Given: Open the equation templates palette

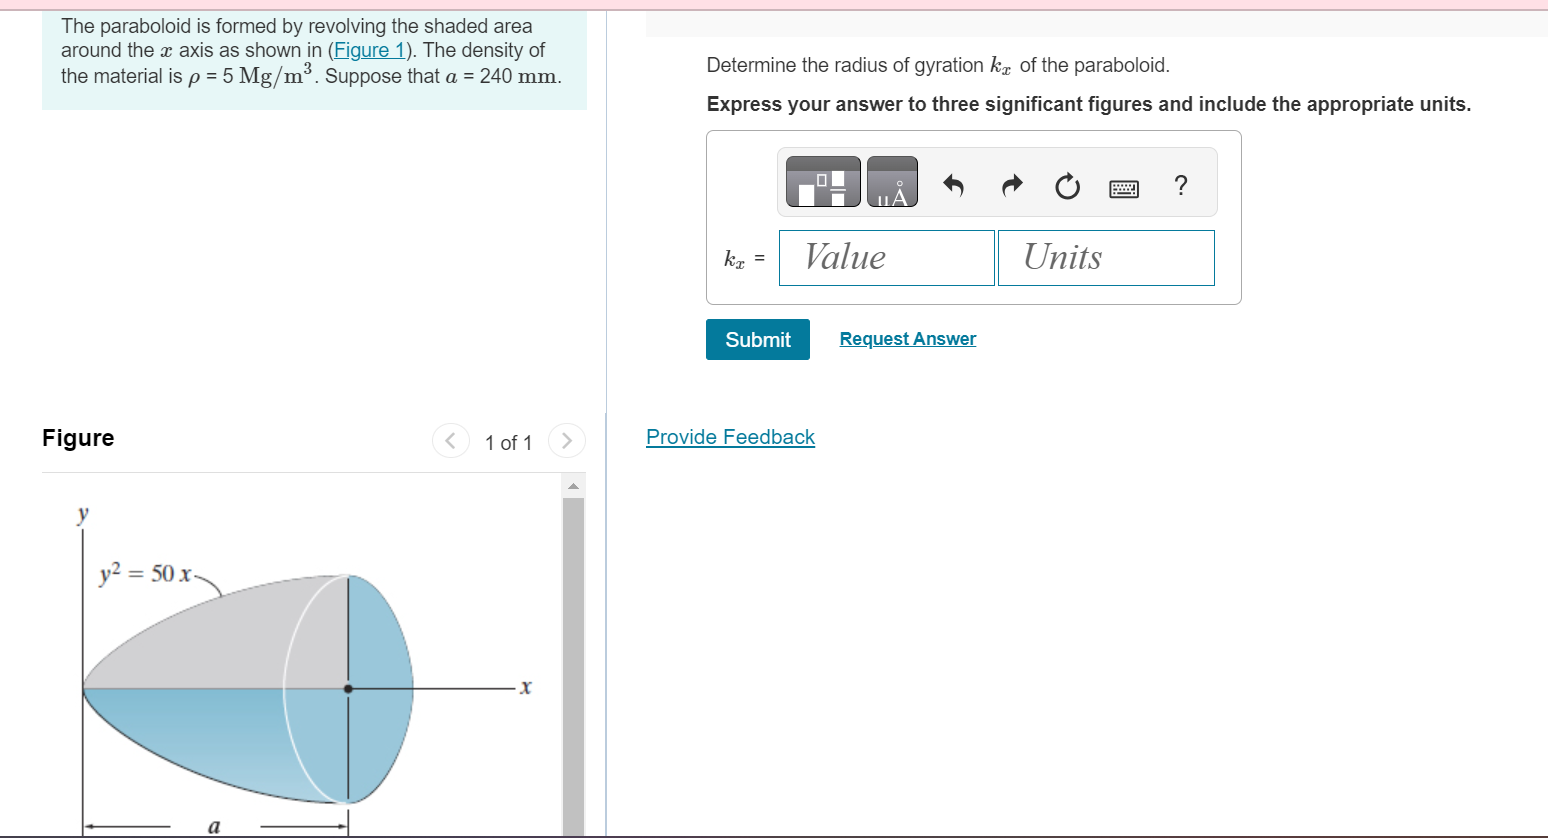Looking at the screenshot, I should point(821,181).
